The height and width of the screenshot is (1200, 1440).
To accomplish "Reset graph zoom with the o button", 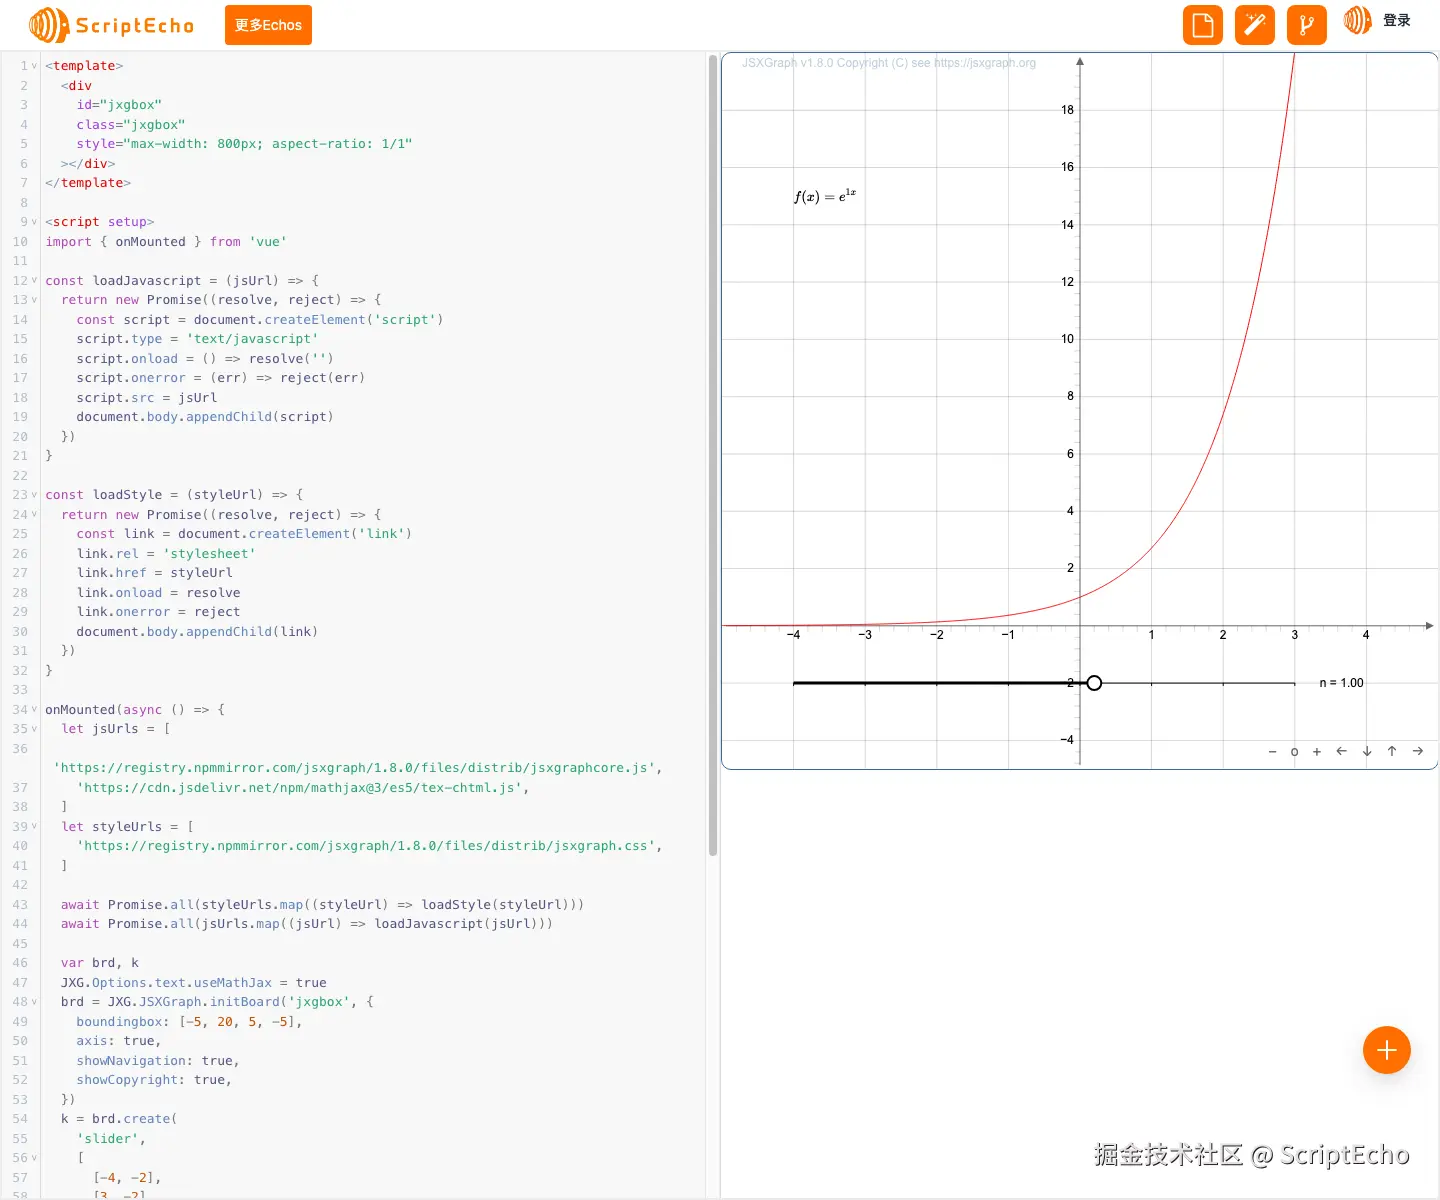I will (x=1294, y=752).
